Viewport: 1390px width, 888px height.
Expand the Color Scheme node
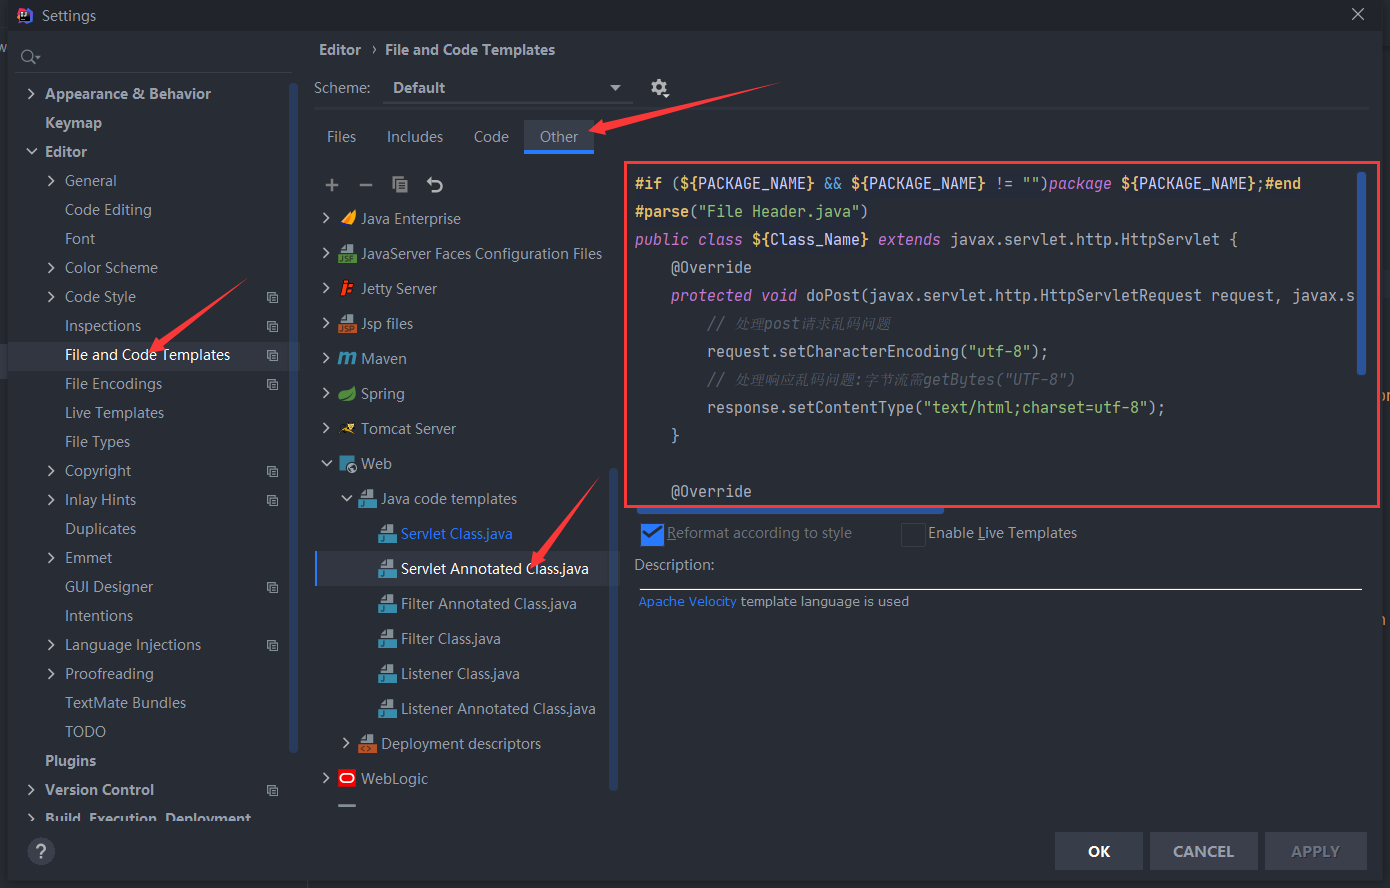(51, 268)
